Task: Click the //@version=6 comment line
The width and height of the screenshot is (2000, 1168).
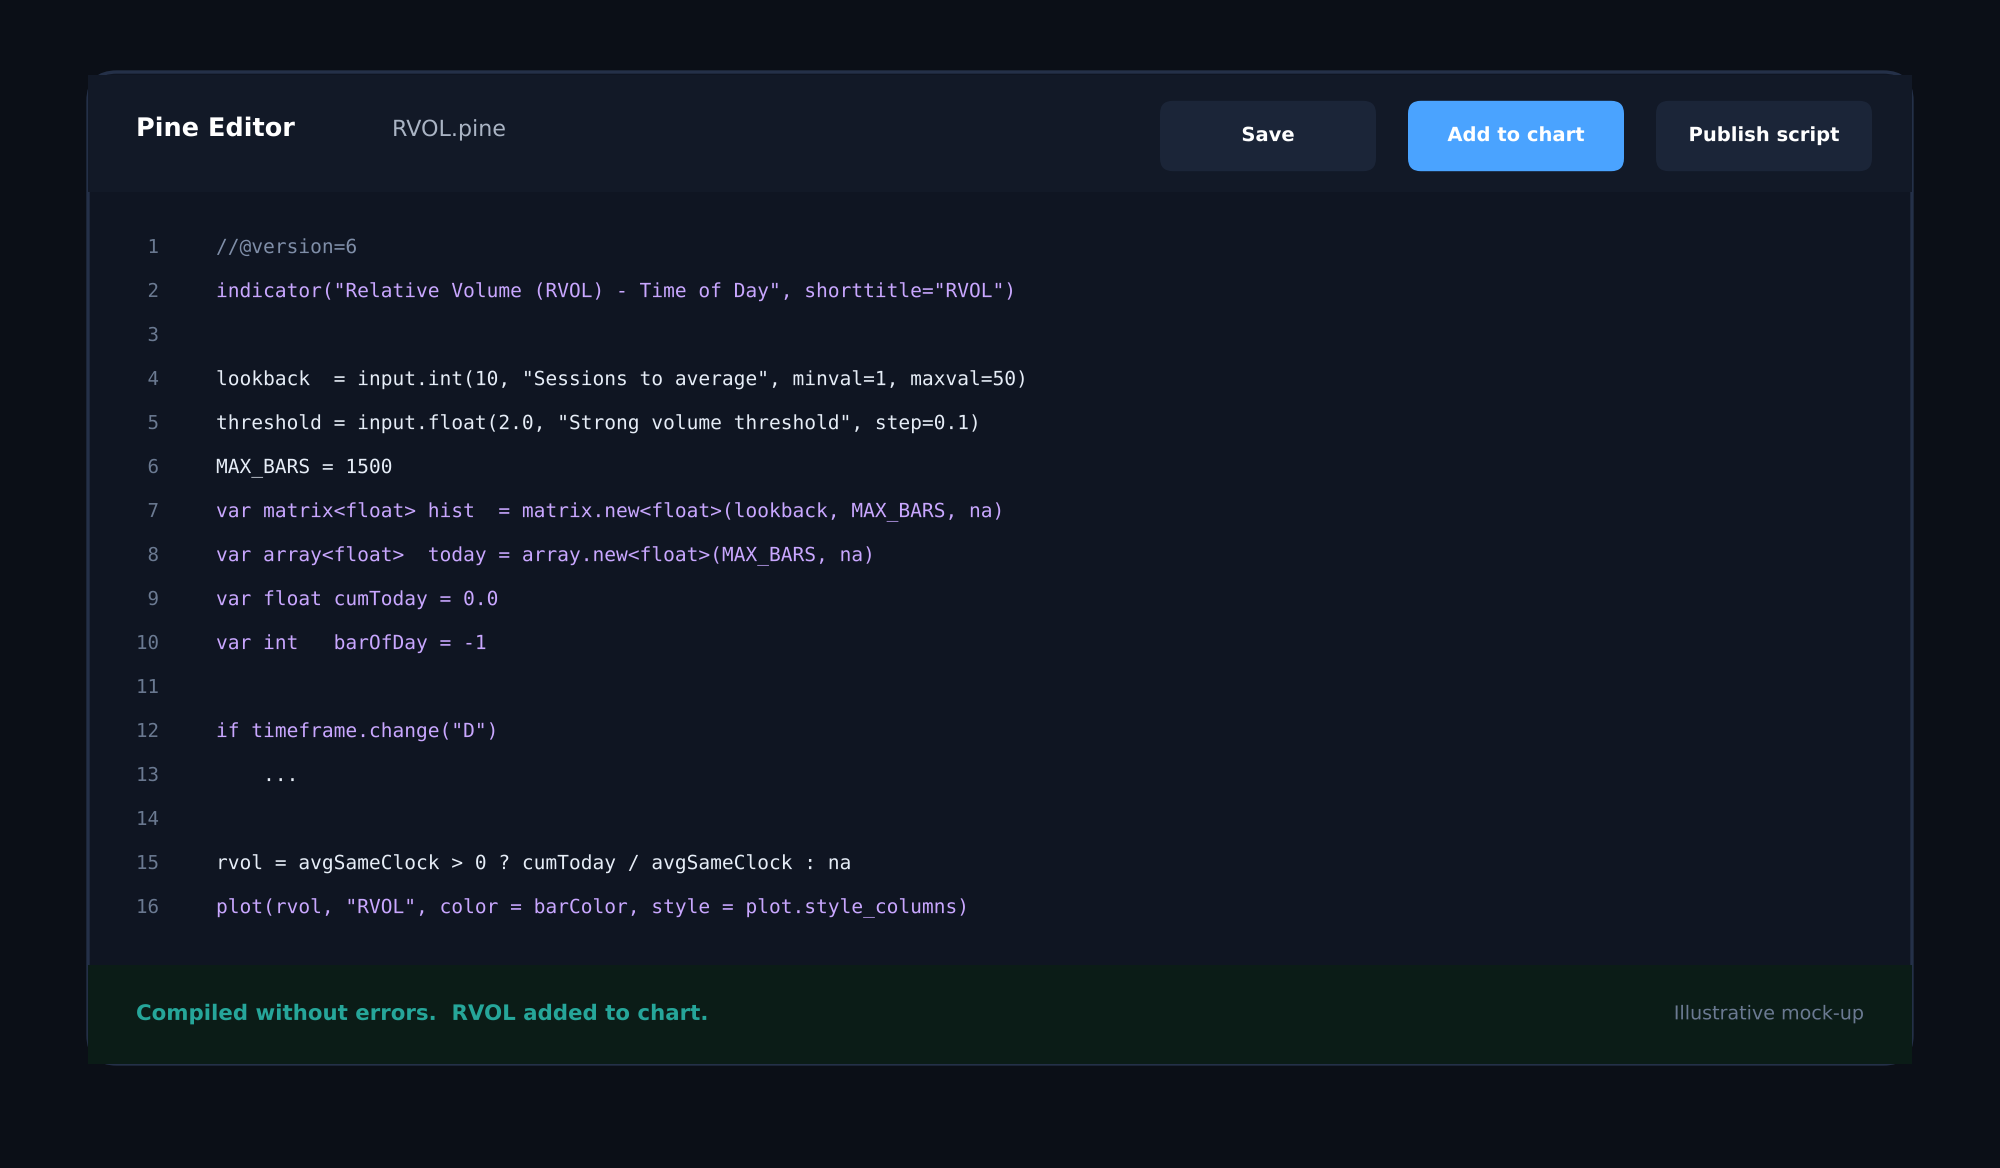Action: (x=286, y=246)
